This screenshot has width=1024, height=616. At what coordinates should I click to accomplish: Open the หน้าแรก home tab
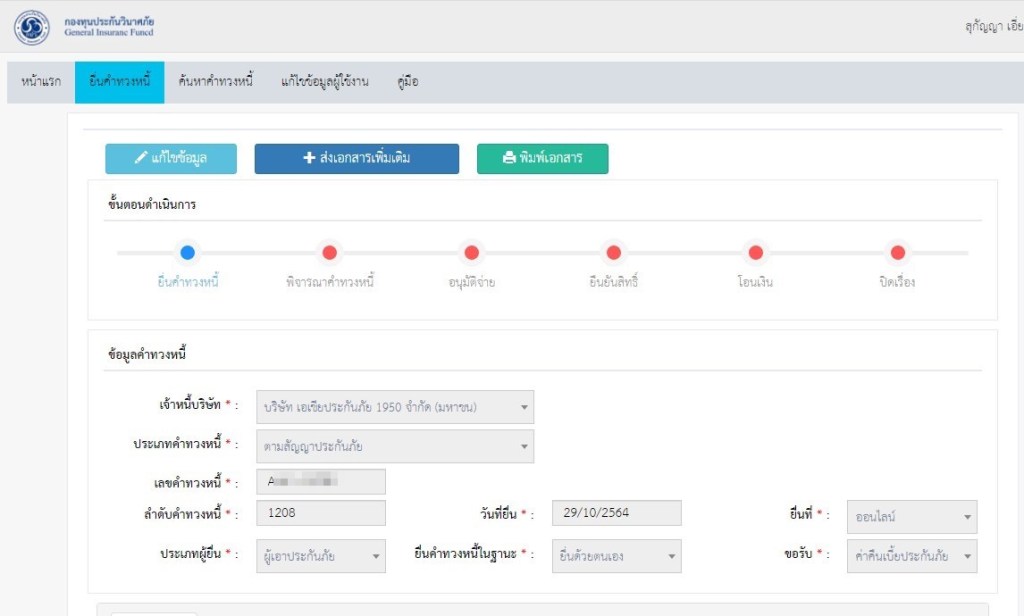click(x=41, y=82)
